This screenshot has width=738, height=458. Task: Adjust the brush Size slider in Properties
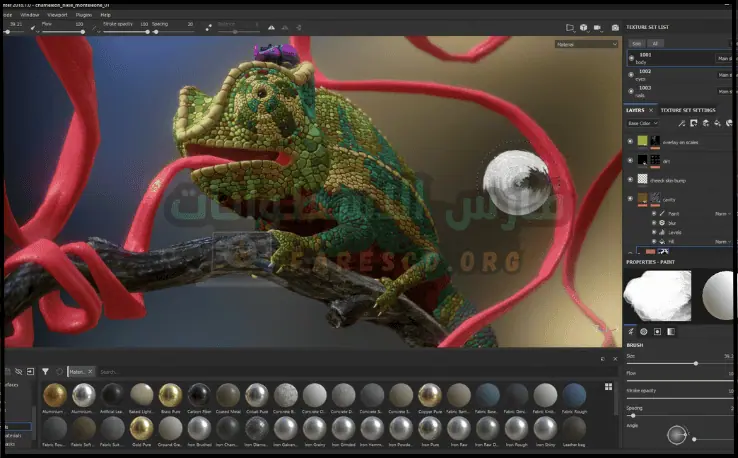695,362
